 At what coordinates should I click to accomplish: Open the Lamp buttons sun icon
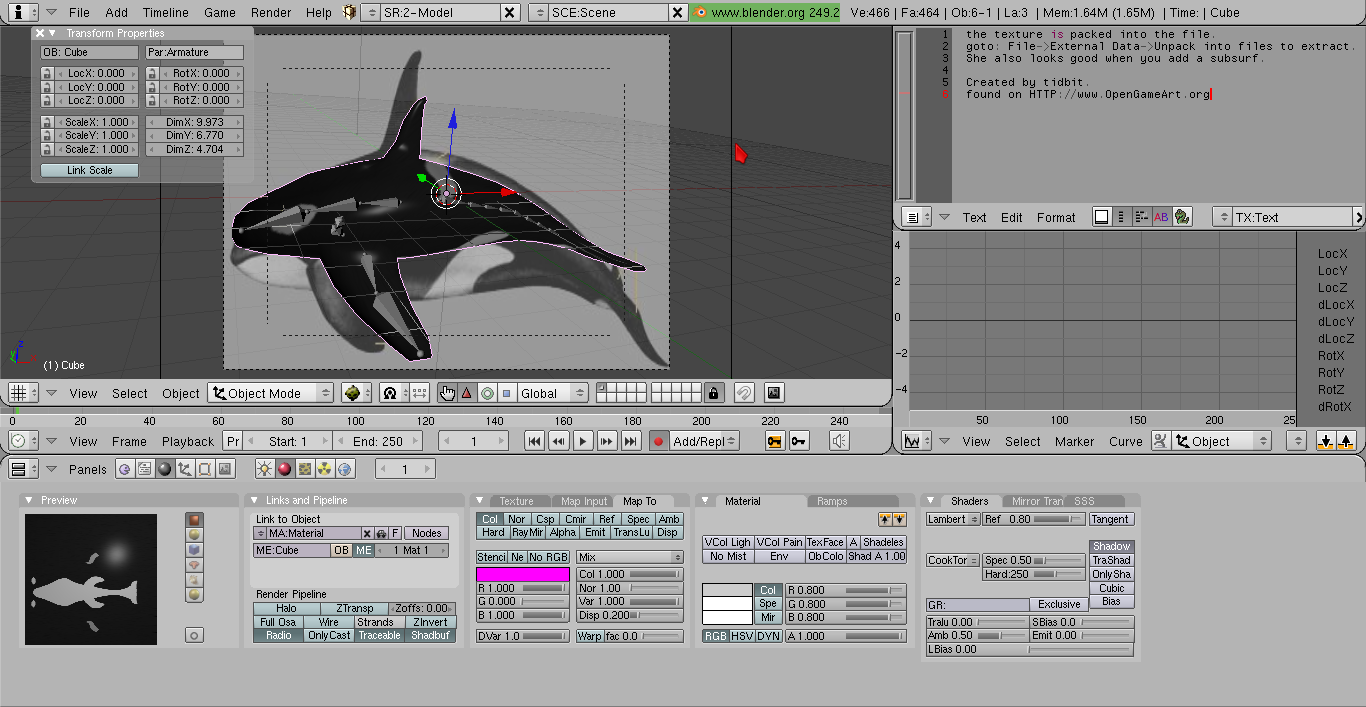point(265,469)
